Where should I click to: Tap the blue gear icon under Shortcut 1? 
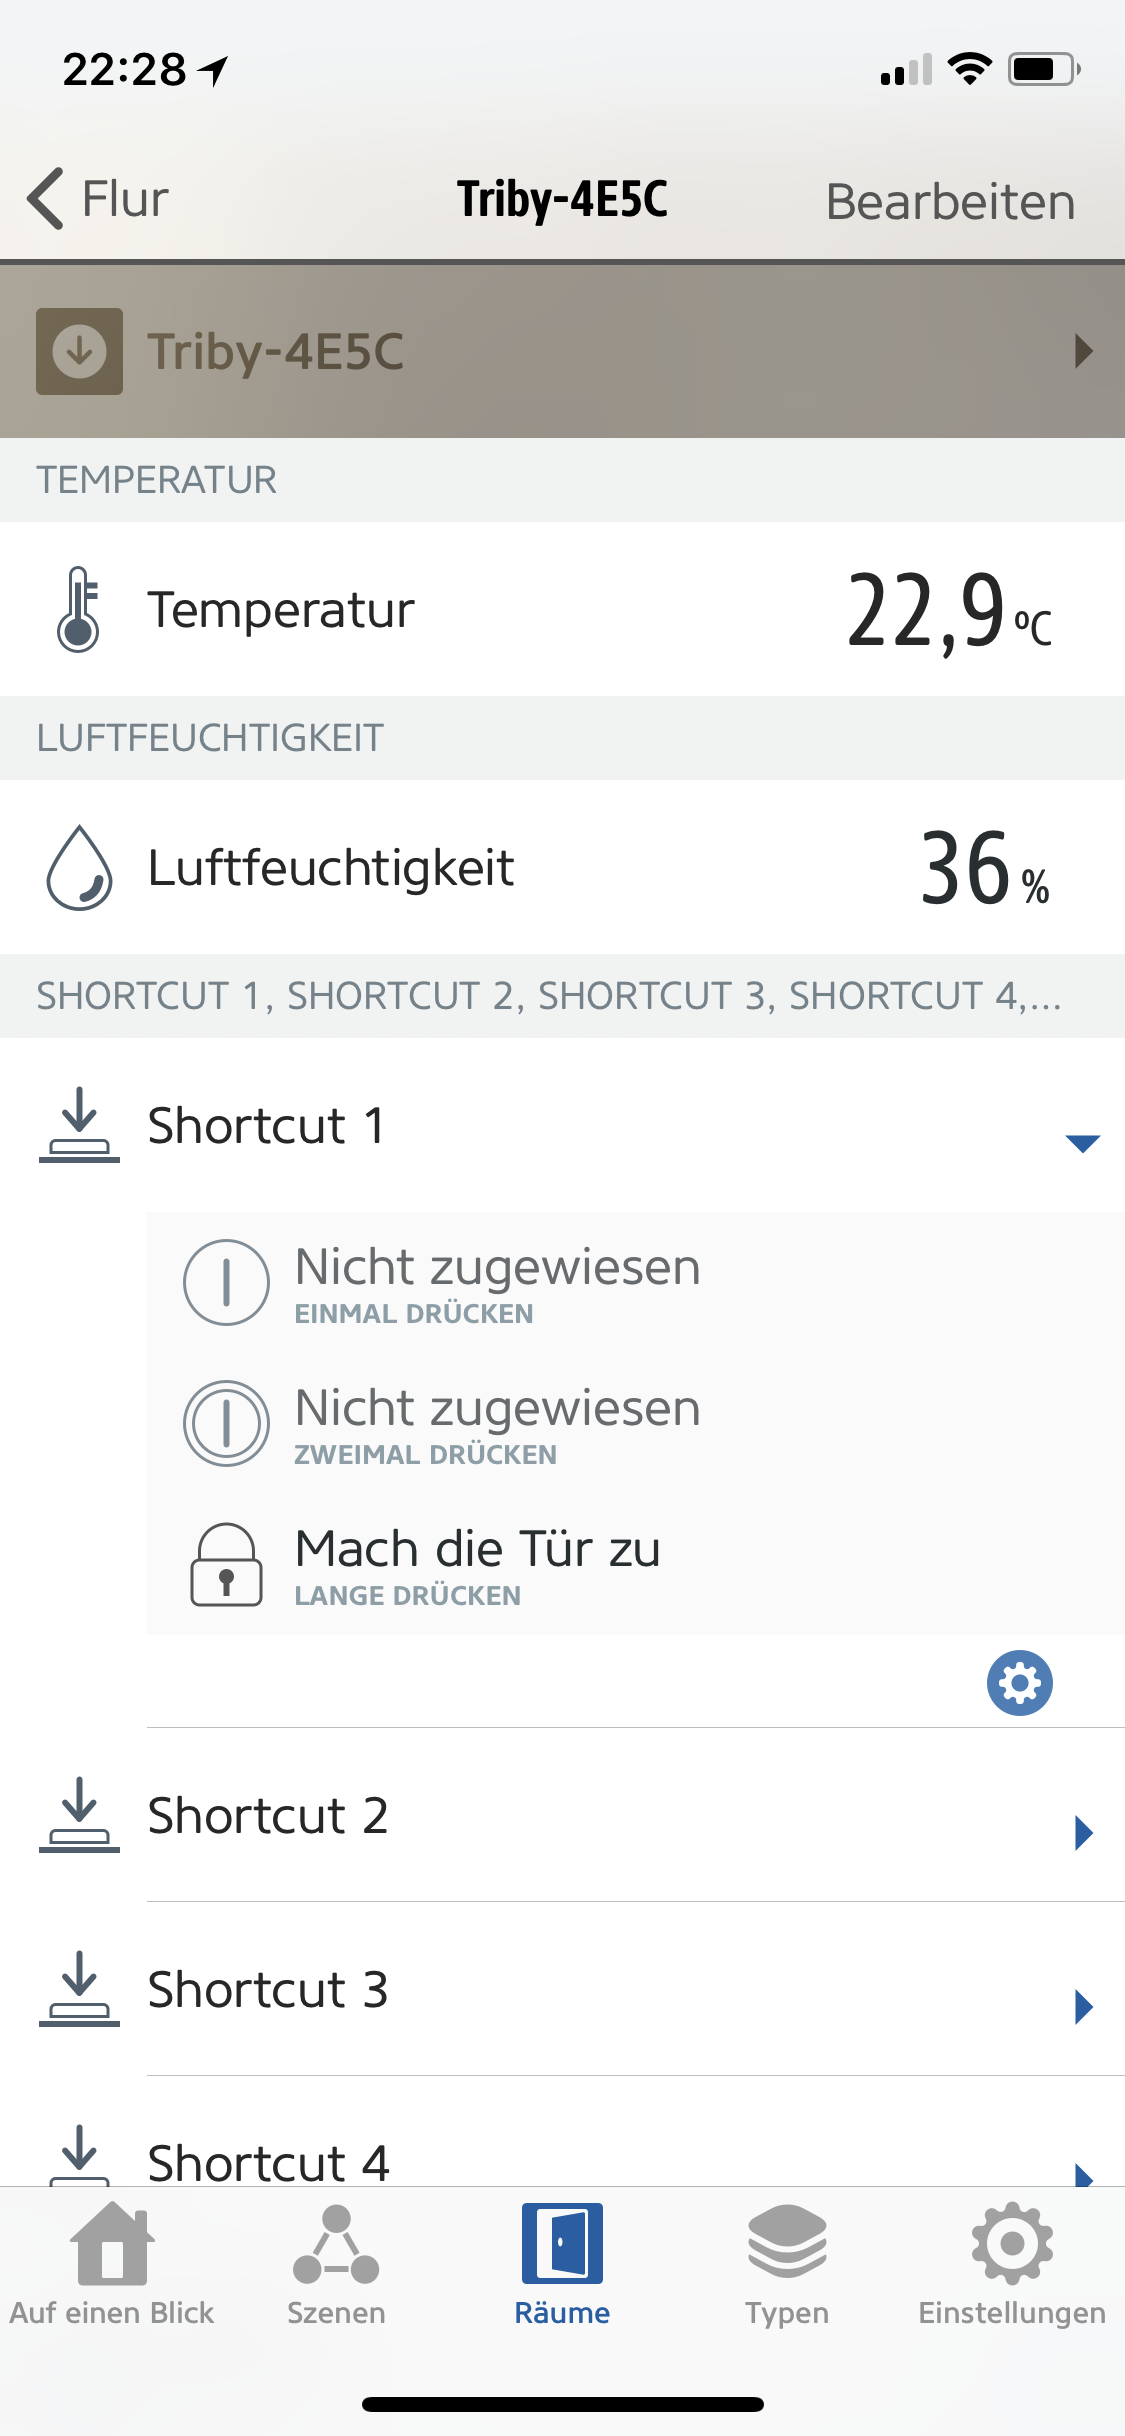coord(1019,1682)
